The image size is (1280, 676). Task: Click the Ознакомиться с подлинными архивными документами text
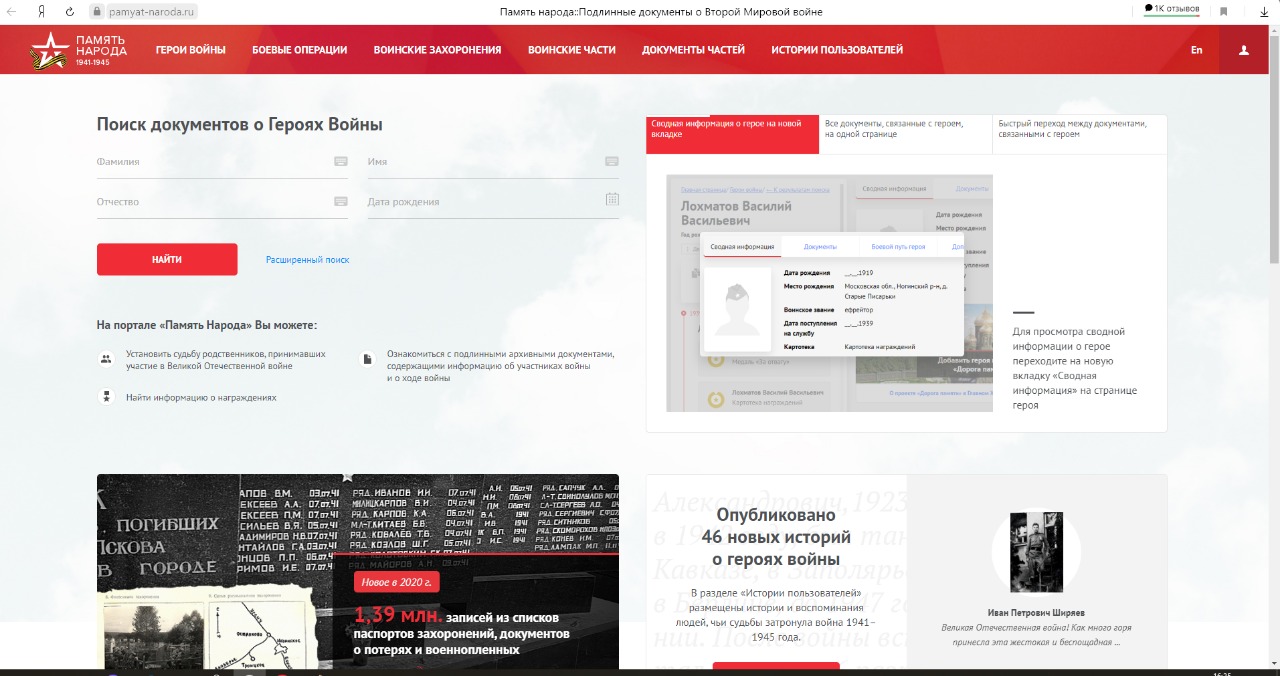pos(501,366)
